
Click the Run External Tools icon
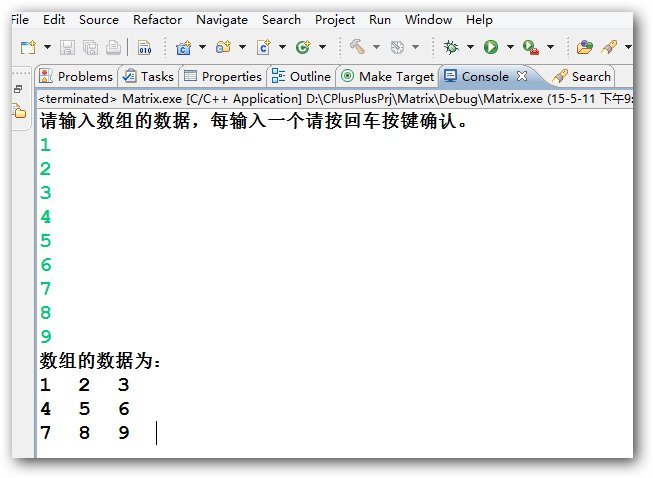(531, 47)
